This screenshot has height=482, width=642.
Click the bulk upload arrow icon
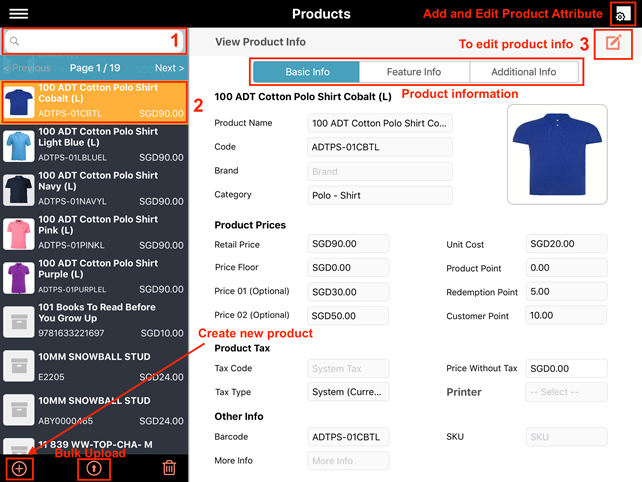click(x=94, y=468)
